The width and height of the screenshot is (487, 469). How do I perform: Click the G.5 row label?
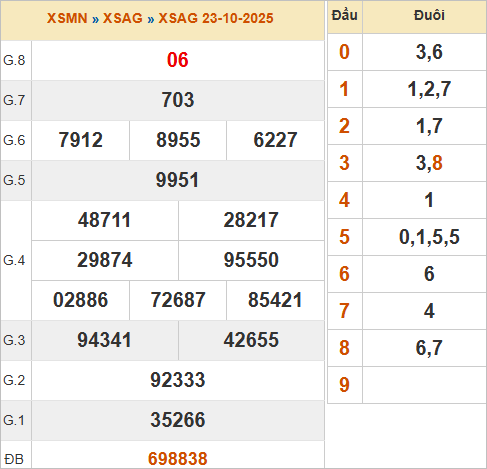point(14,180)
